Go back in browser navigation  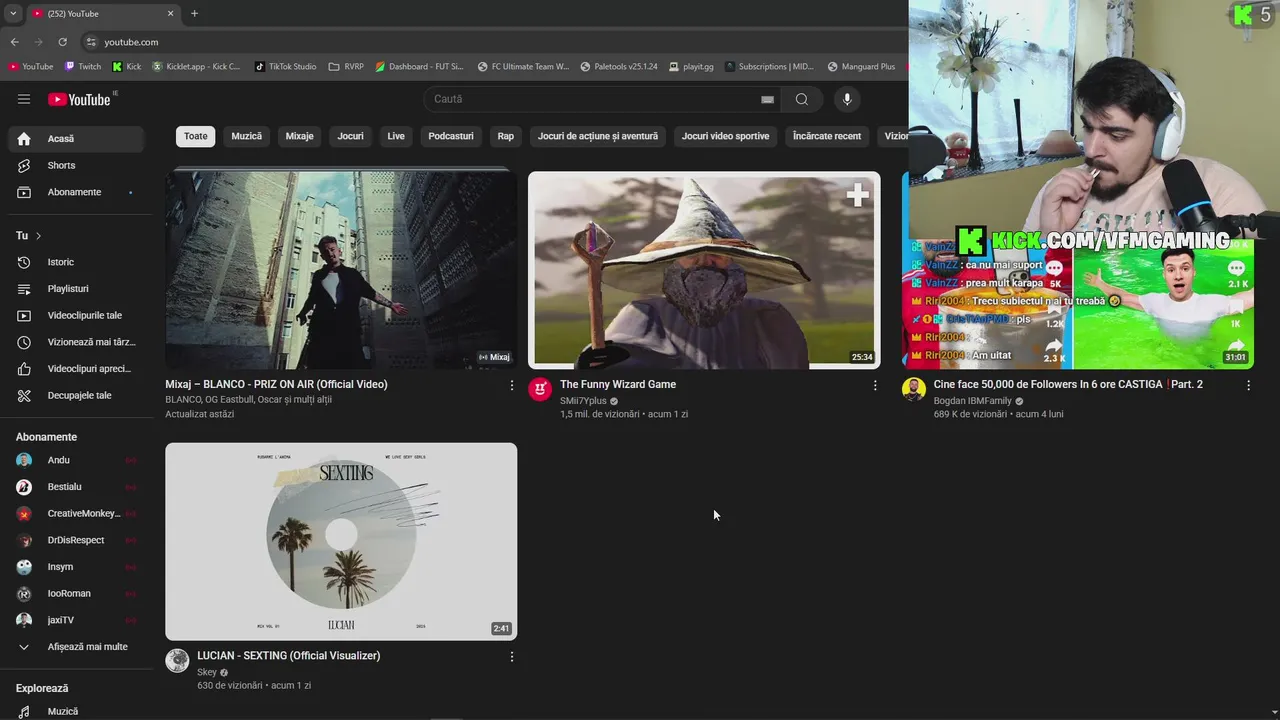tap(14, 42)
